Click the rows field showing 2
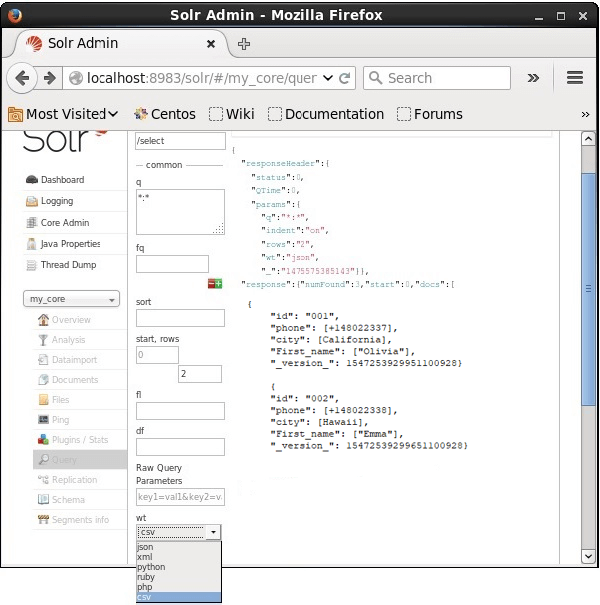600x605 pixels. [200, 374]
